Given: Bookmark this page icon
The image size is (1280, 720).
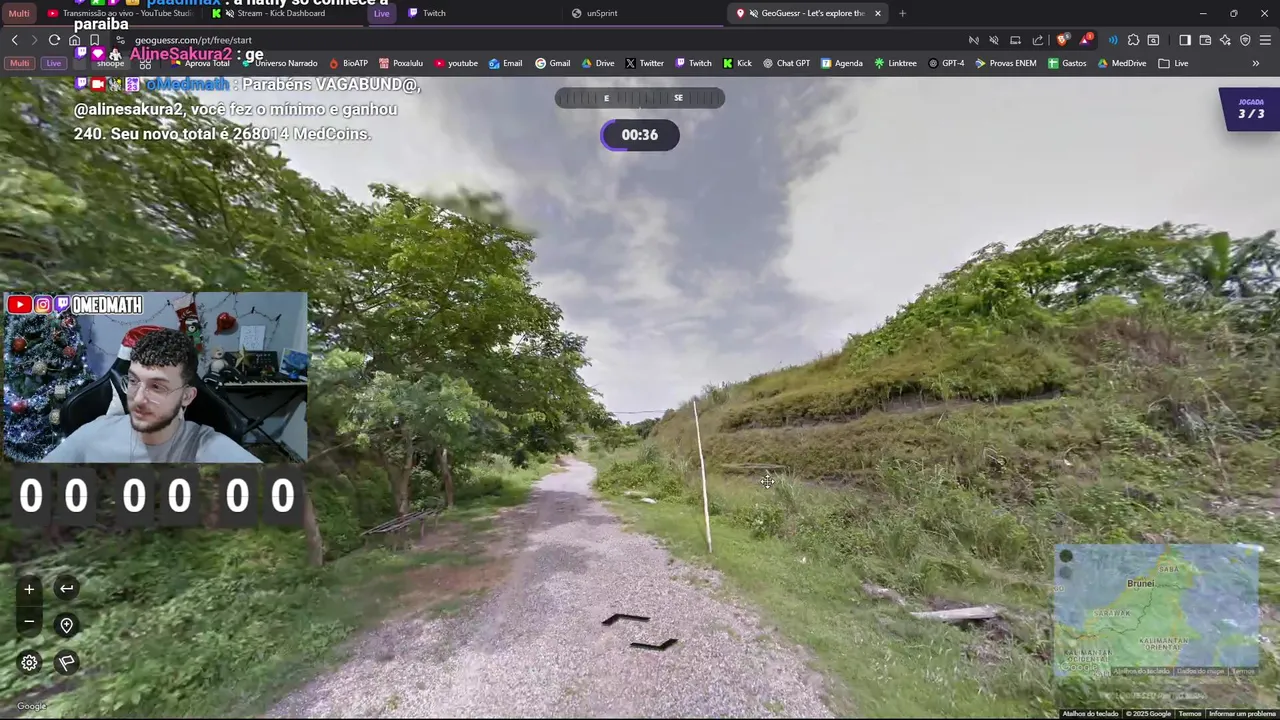Looking at the screenshot, I should [x=94, y=40].
